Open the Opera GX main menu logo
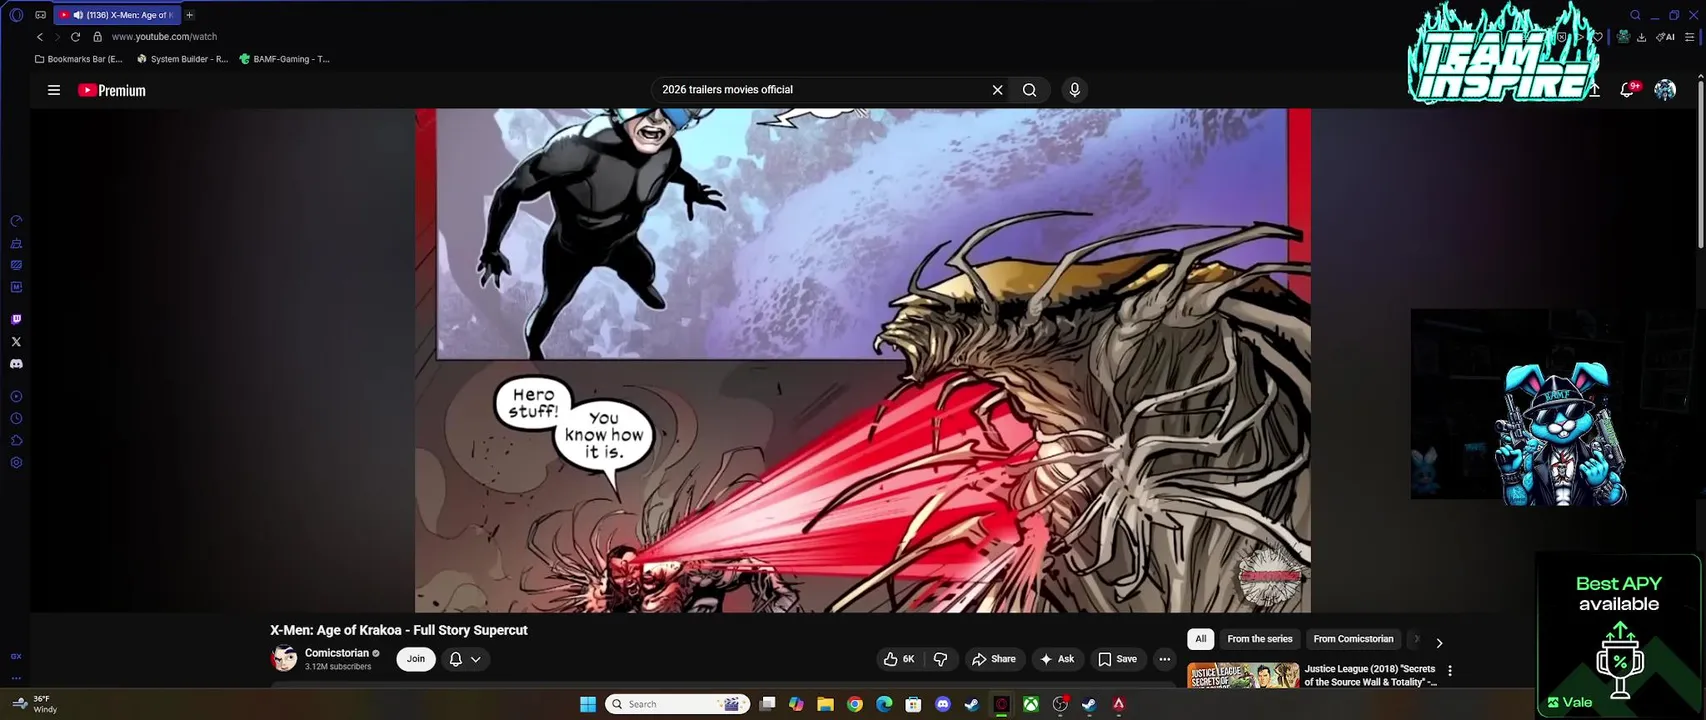The width and height of the screenshot is (1706, 720). [x=16, y=15]
